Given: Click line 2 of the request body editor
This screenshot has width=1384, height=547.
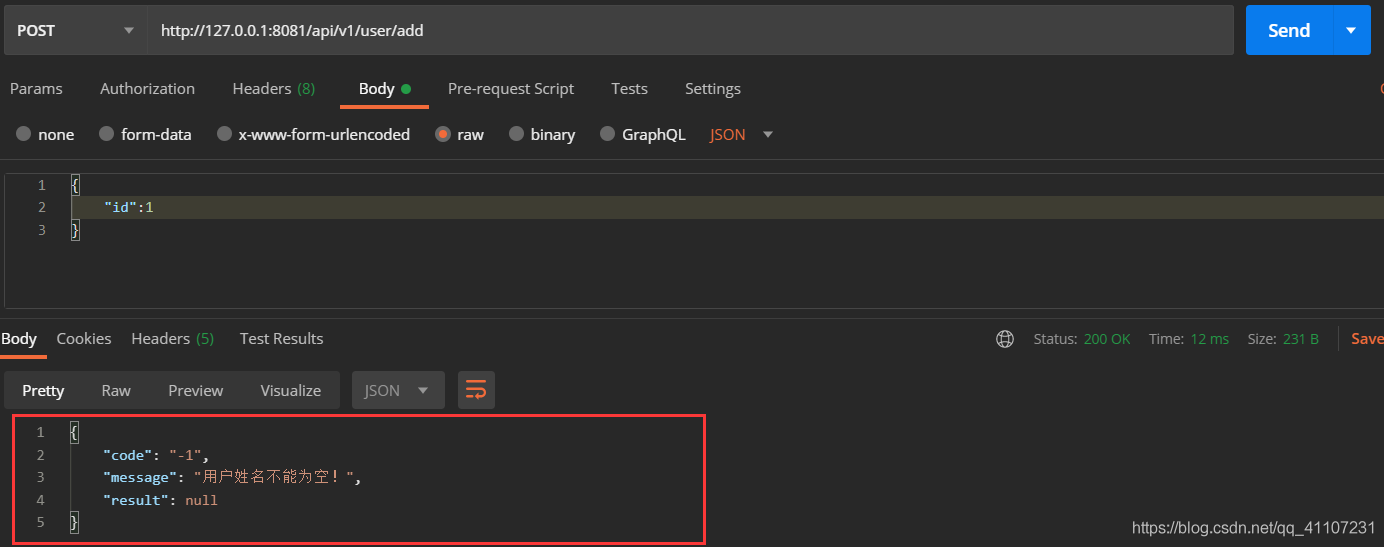Looking at the screenshot, I should click(x=400, y=208).
